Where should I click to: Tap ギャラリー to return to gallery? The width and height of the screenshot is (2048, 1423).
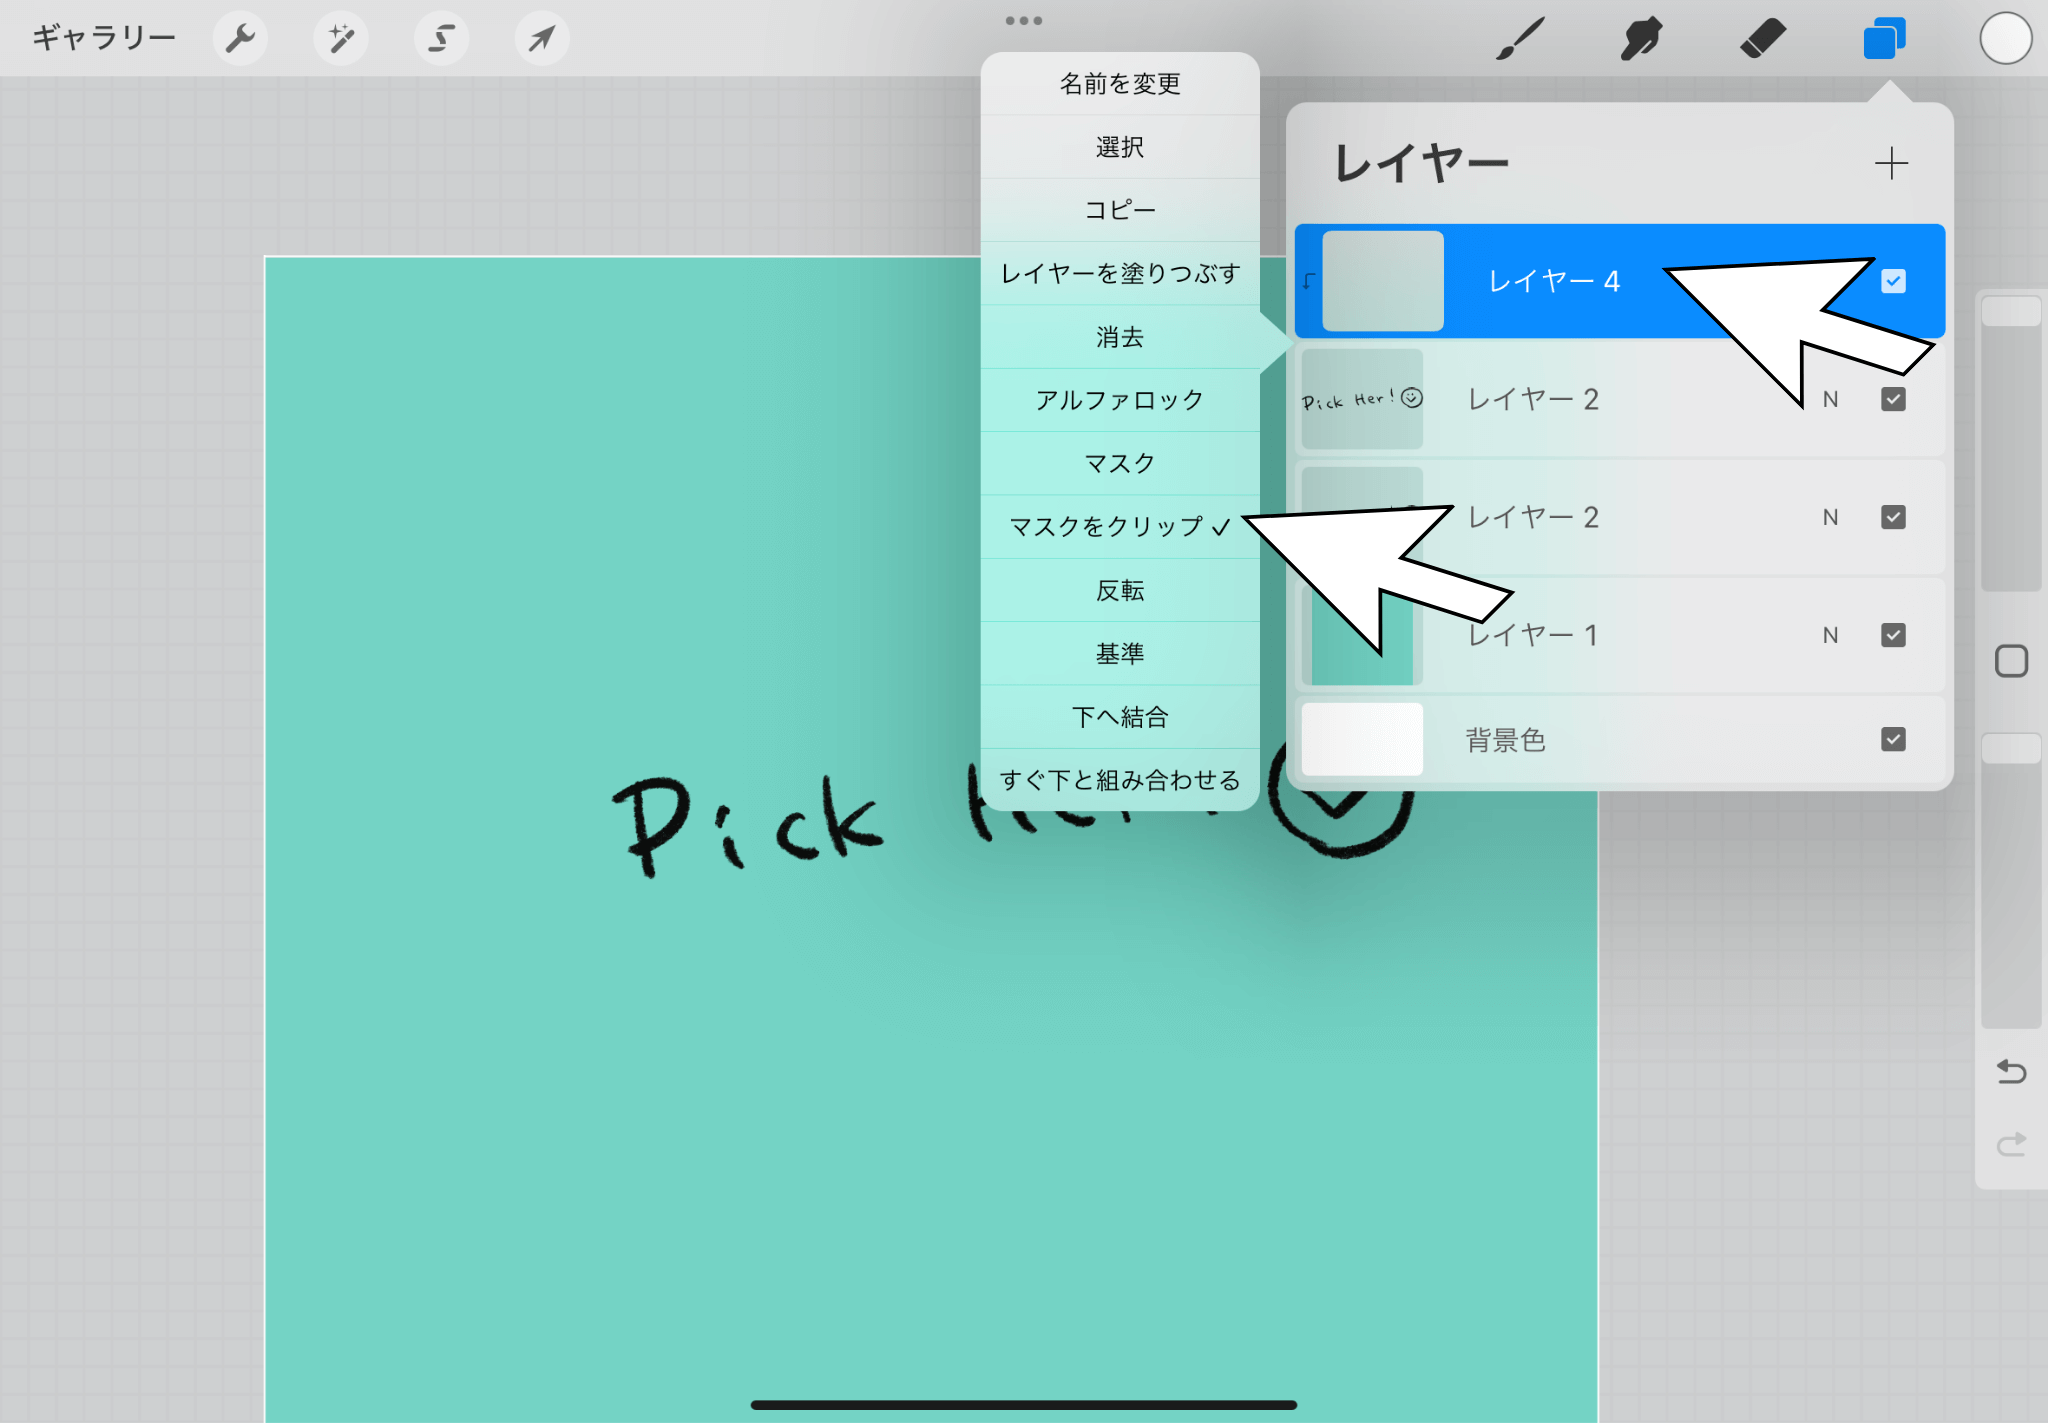(104, 39)
